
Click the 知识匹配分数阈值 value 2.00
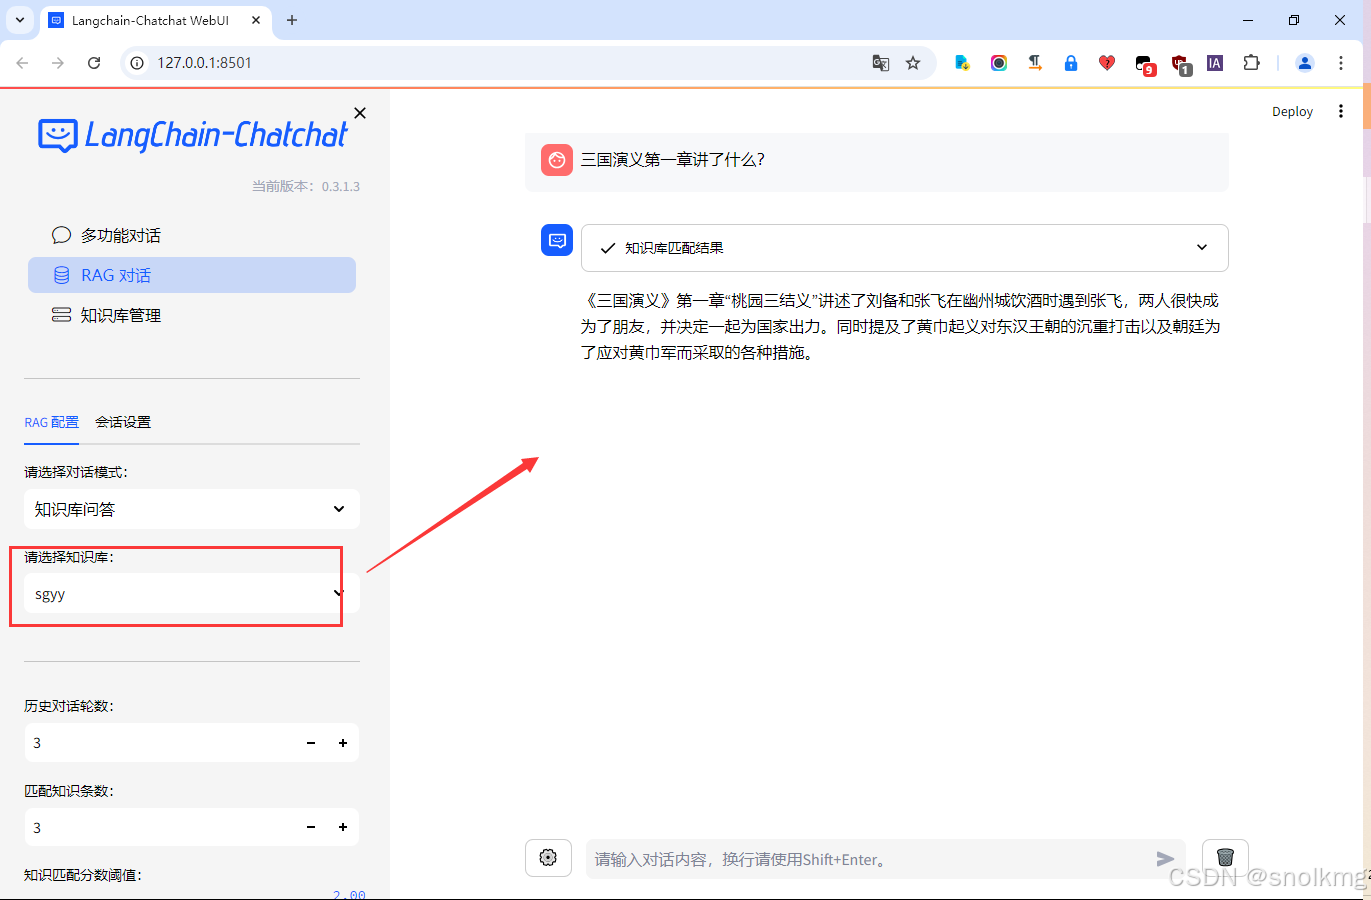(348, 893)
